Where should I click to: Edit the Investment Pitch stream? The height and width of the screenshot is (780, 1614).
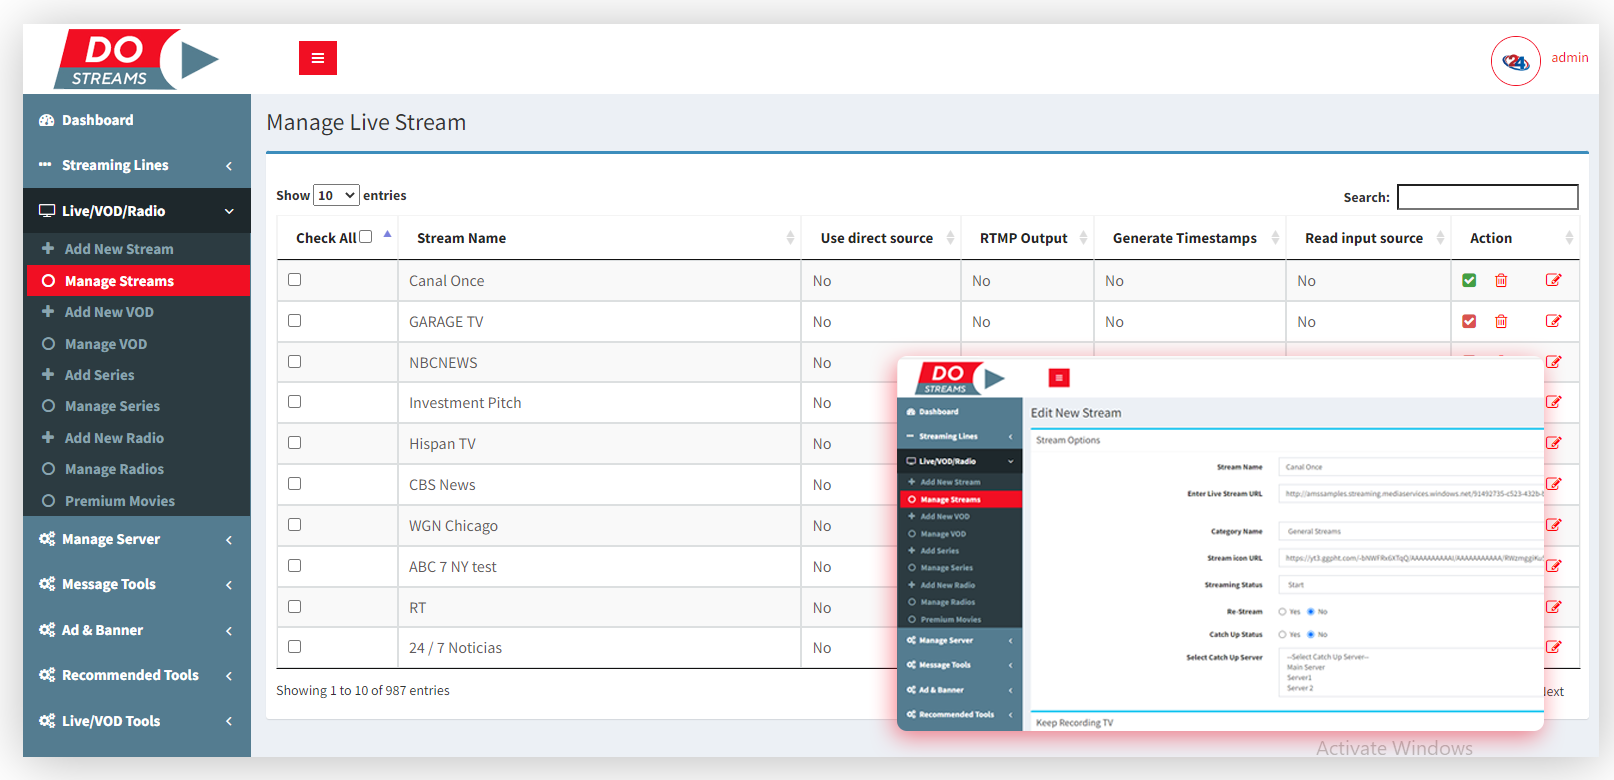[1553, 402]
